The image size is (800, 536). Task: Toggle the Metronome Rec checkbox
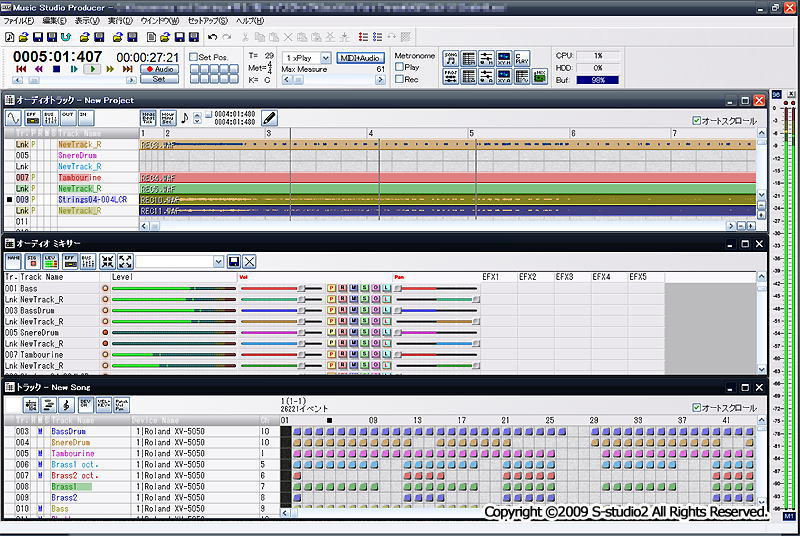click(400, 79)
